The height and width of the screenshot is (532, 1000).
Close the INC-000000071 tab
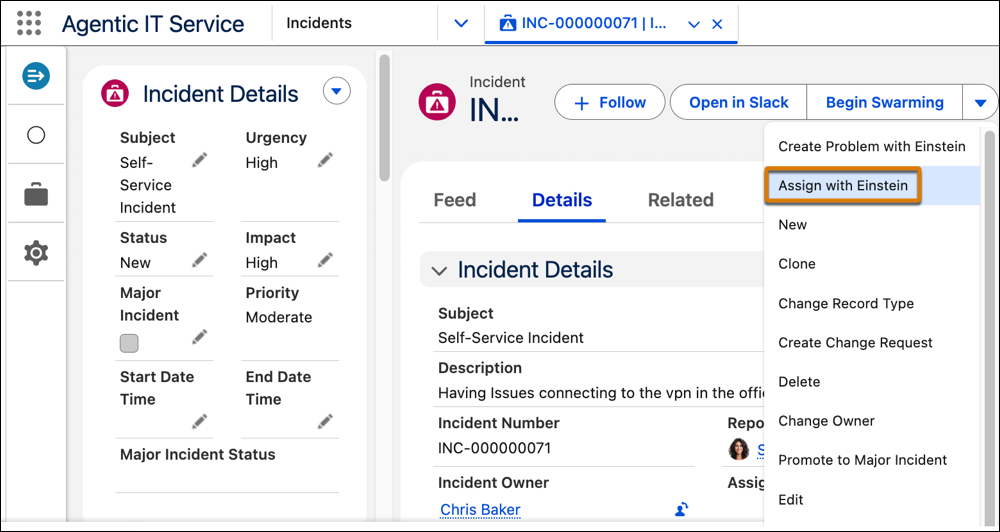point(717,24)
